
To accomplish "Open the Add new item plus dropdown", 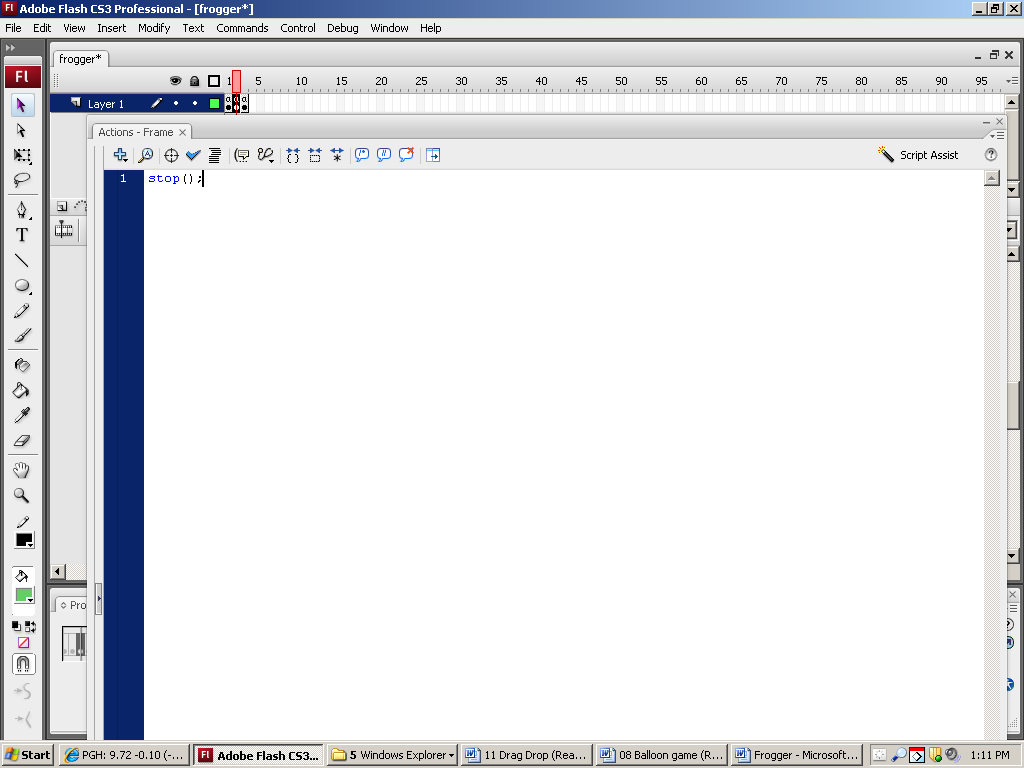I will click(x=120, y=155).
